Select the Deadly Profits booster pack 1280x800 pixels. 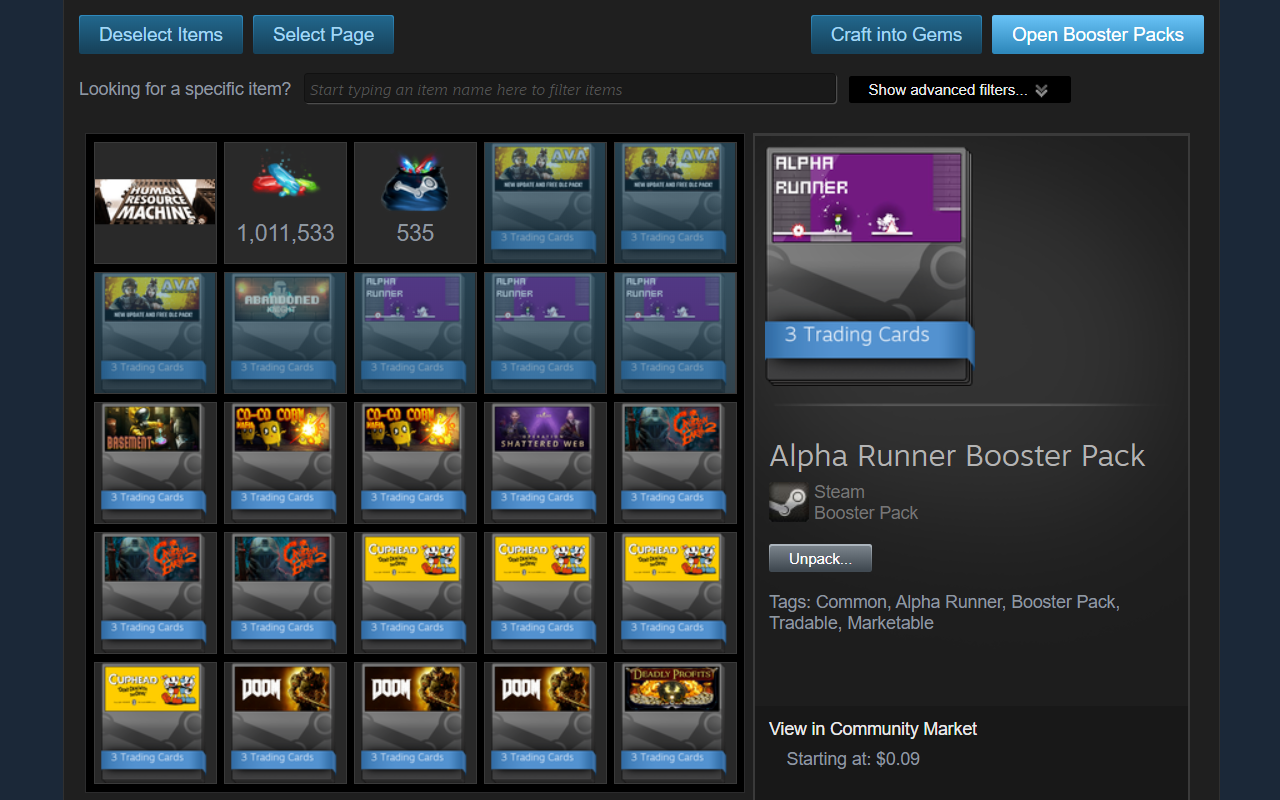pos(675,723)
